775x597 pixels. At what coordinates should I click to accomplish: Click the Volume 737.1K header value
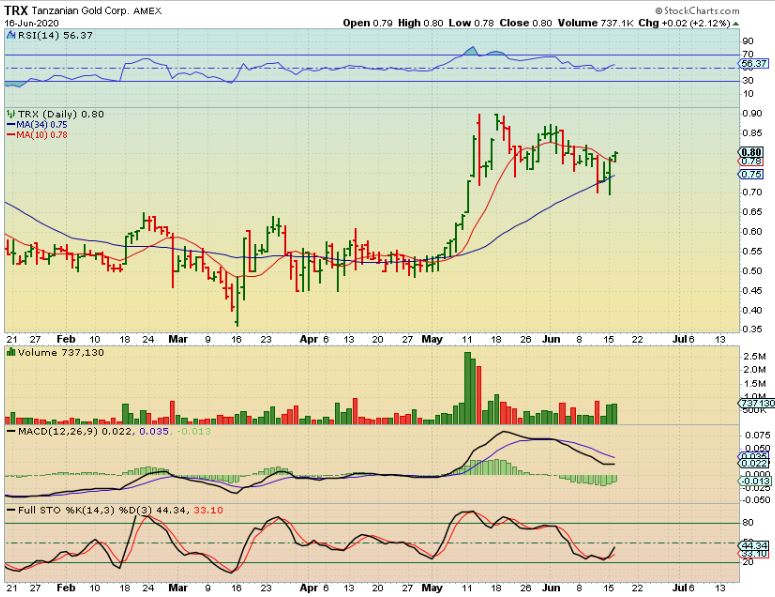tap(596, 23)
